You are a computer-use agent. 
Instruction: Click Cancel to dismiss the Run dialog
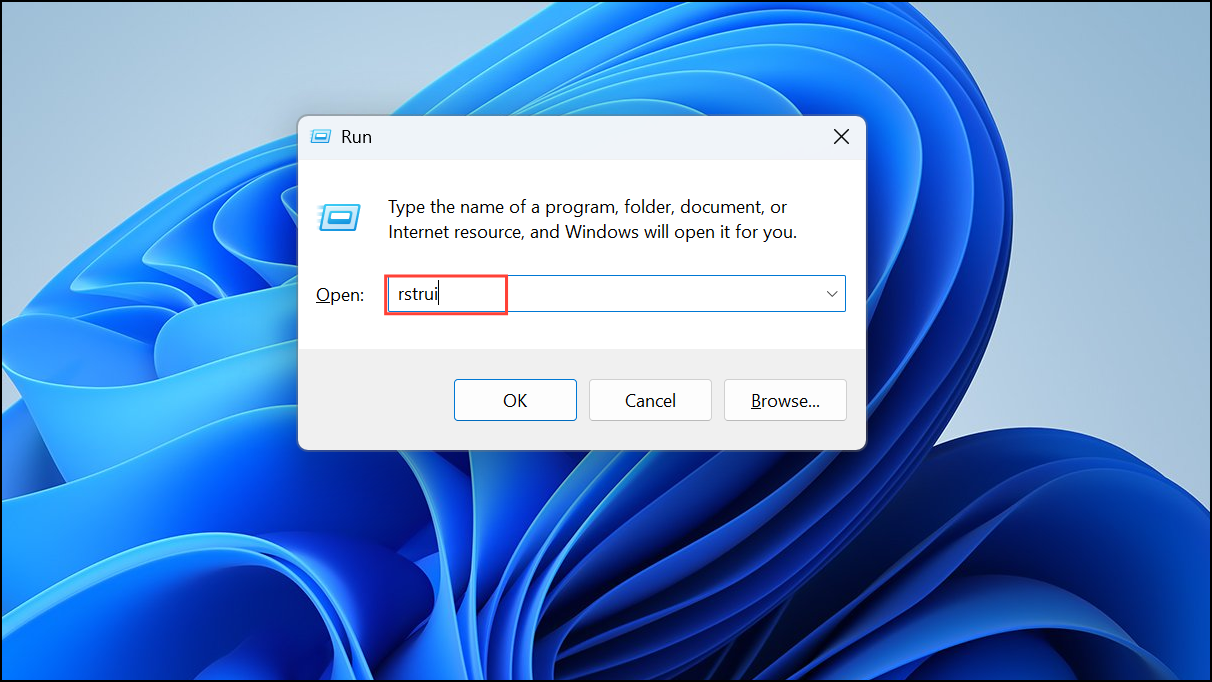(x=650, y=400)
